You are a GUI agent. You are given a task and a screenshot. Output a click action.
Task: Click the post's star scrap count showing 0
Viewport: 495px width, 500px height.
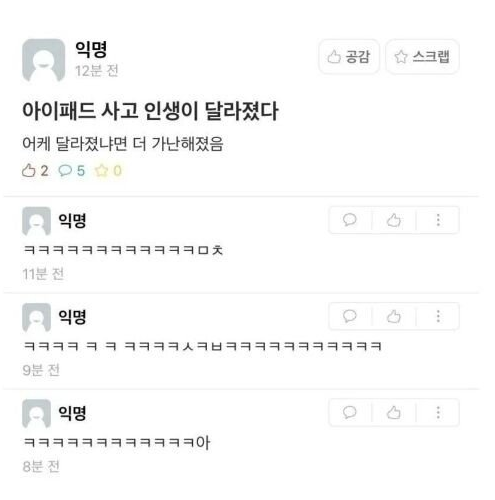pos(108,171)
